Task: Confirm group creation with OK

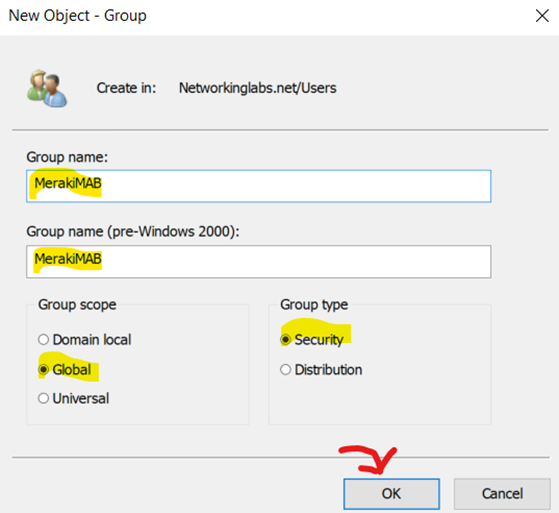Action: coord(391,494)
